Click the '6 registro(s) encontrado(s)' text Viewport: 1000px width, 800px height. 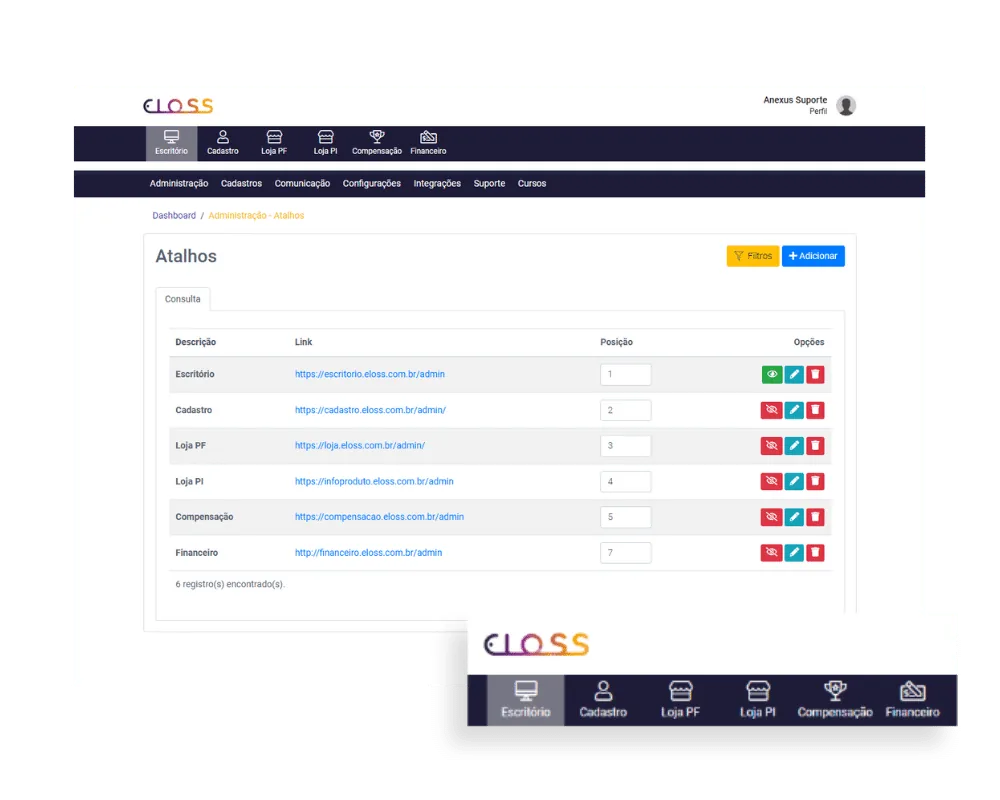[230, 584]
